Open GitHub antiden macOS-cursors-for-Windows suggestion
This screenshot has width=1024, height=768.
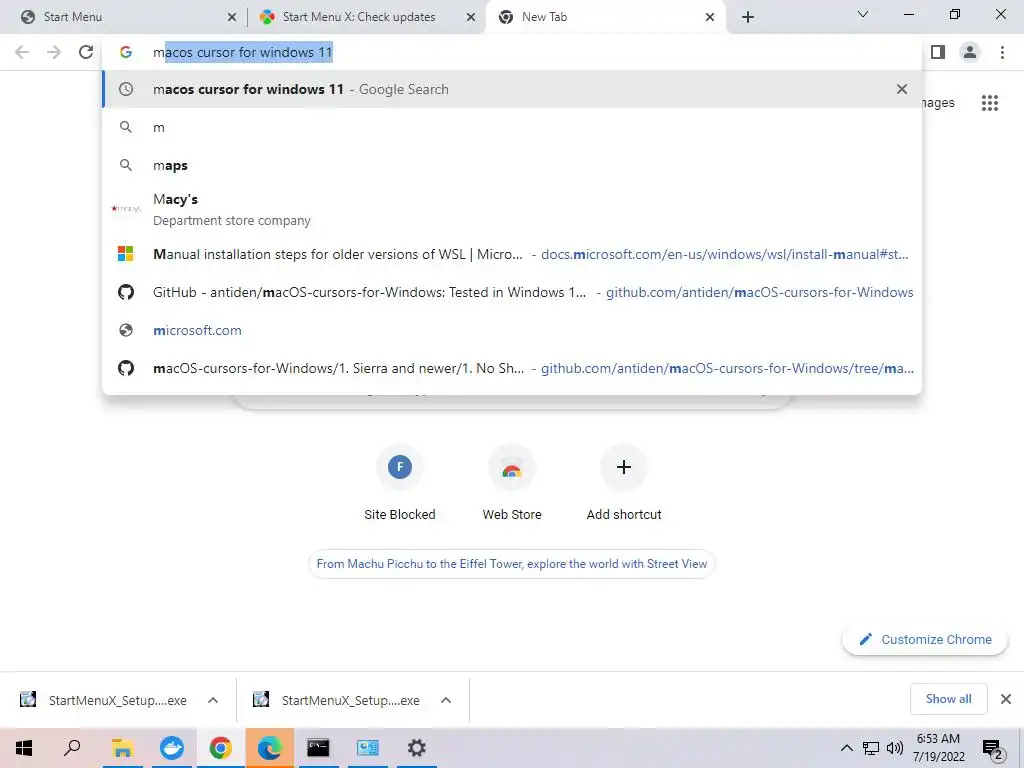[x=512, y=292]
